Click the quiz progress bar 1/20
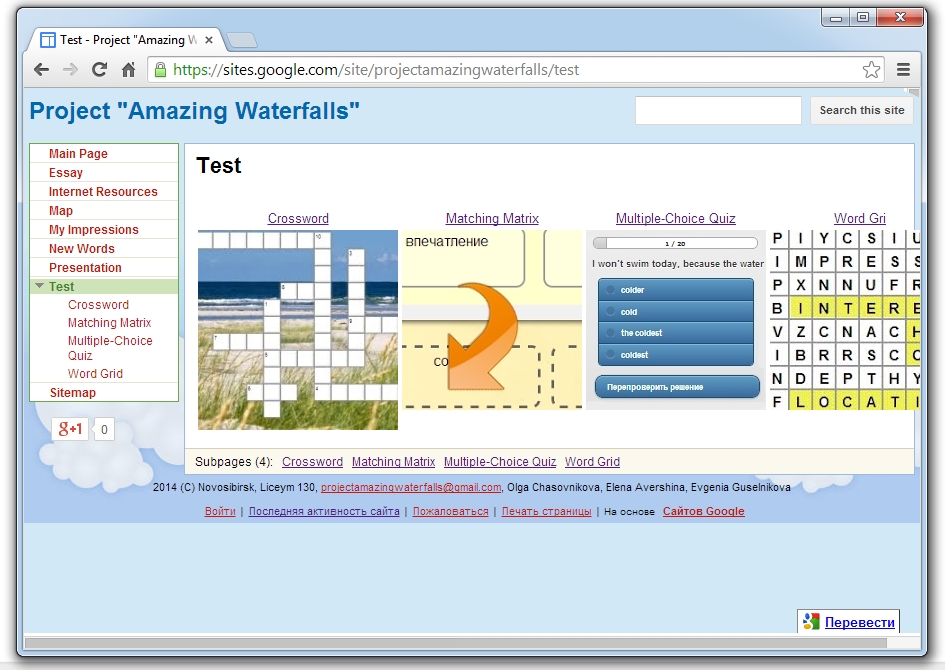Viewport: 945px width, 670px height. pos(675,243)
